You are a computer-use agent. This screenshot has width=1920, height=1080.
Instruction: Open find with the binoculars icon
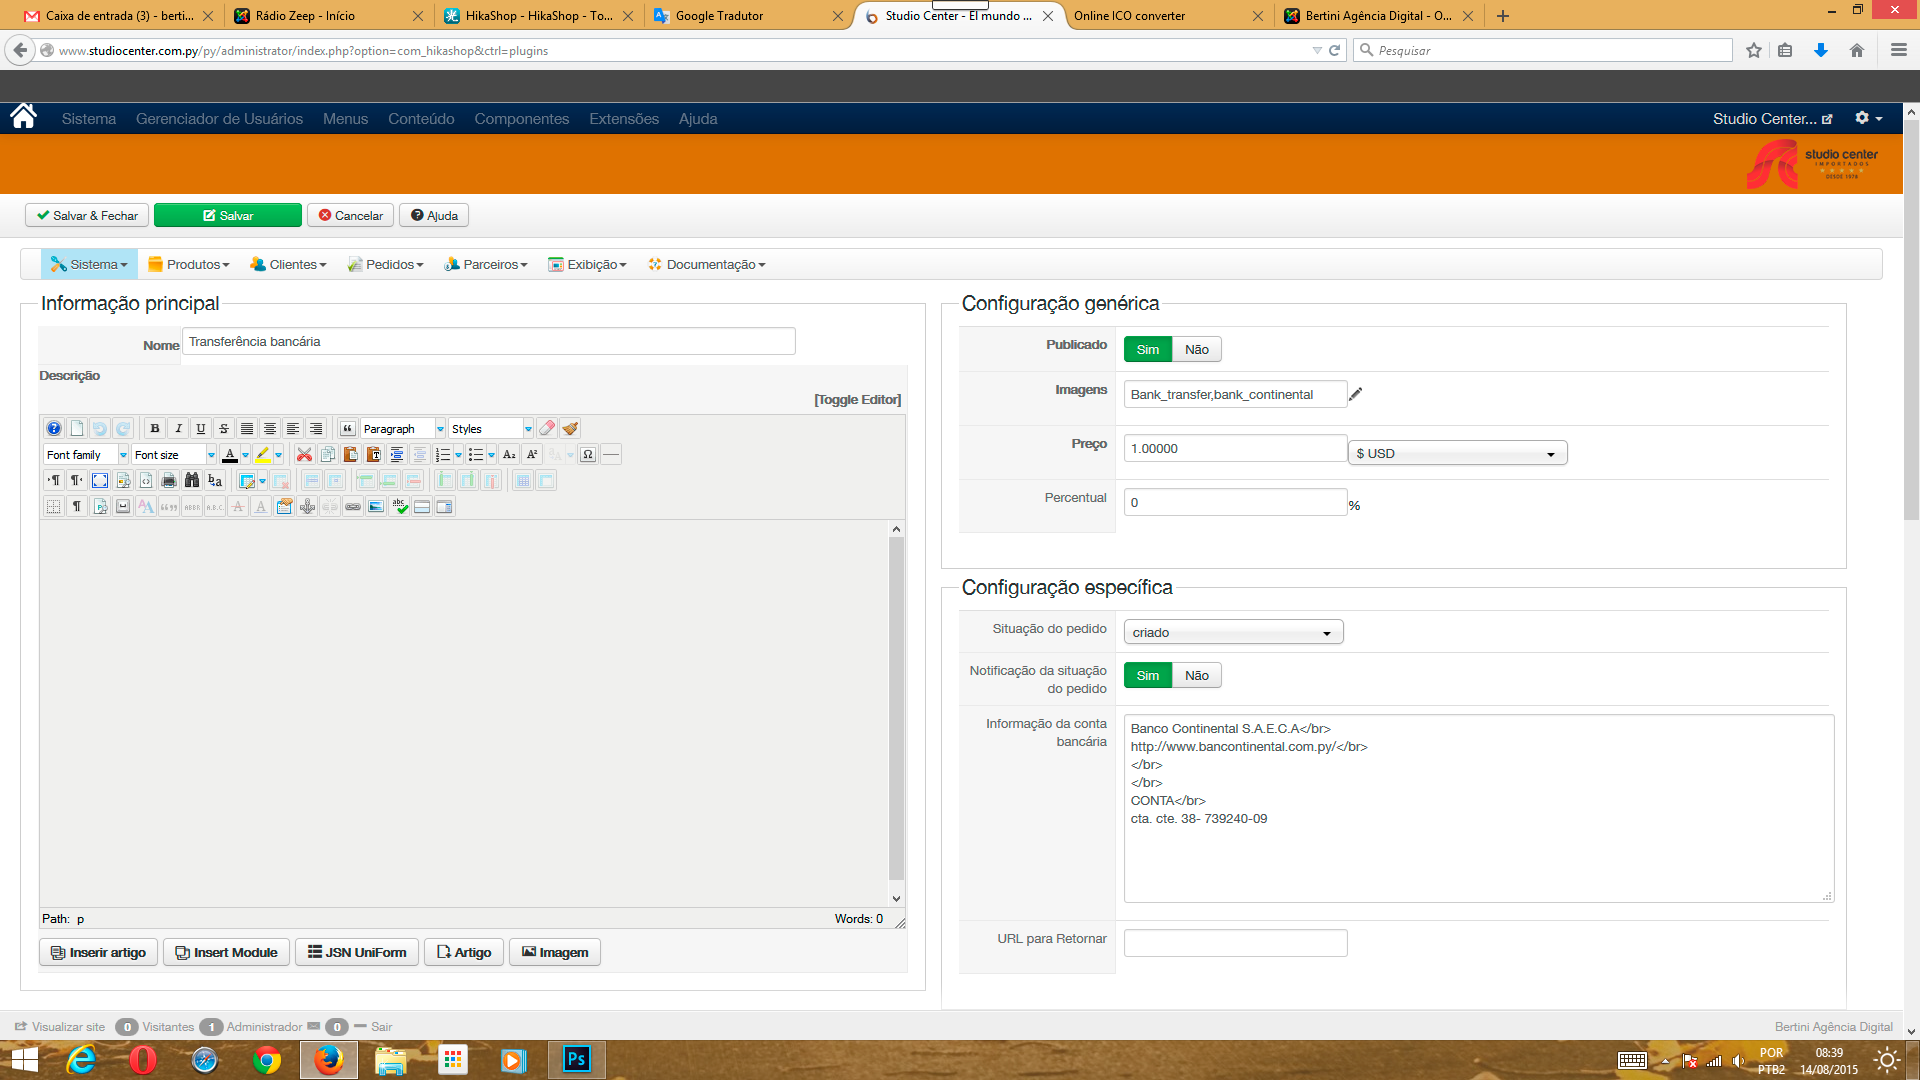point(192,481)
